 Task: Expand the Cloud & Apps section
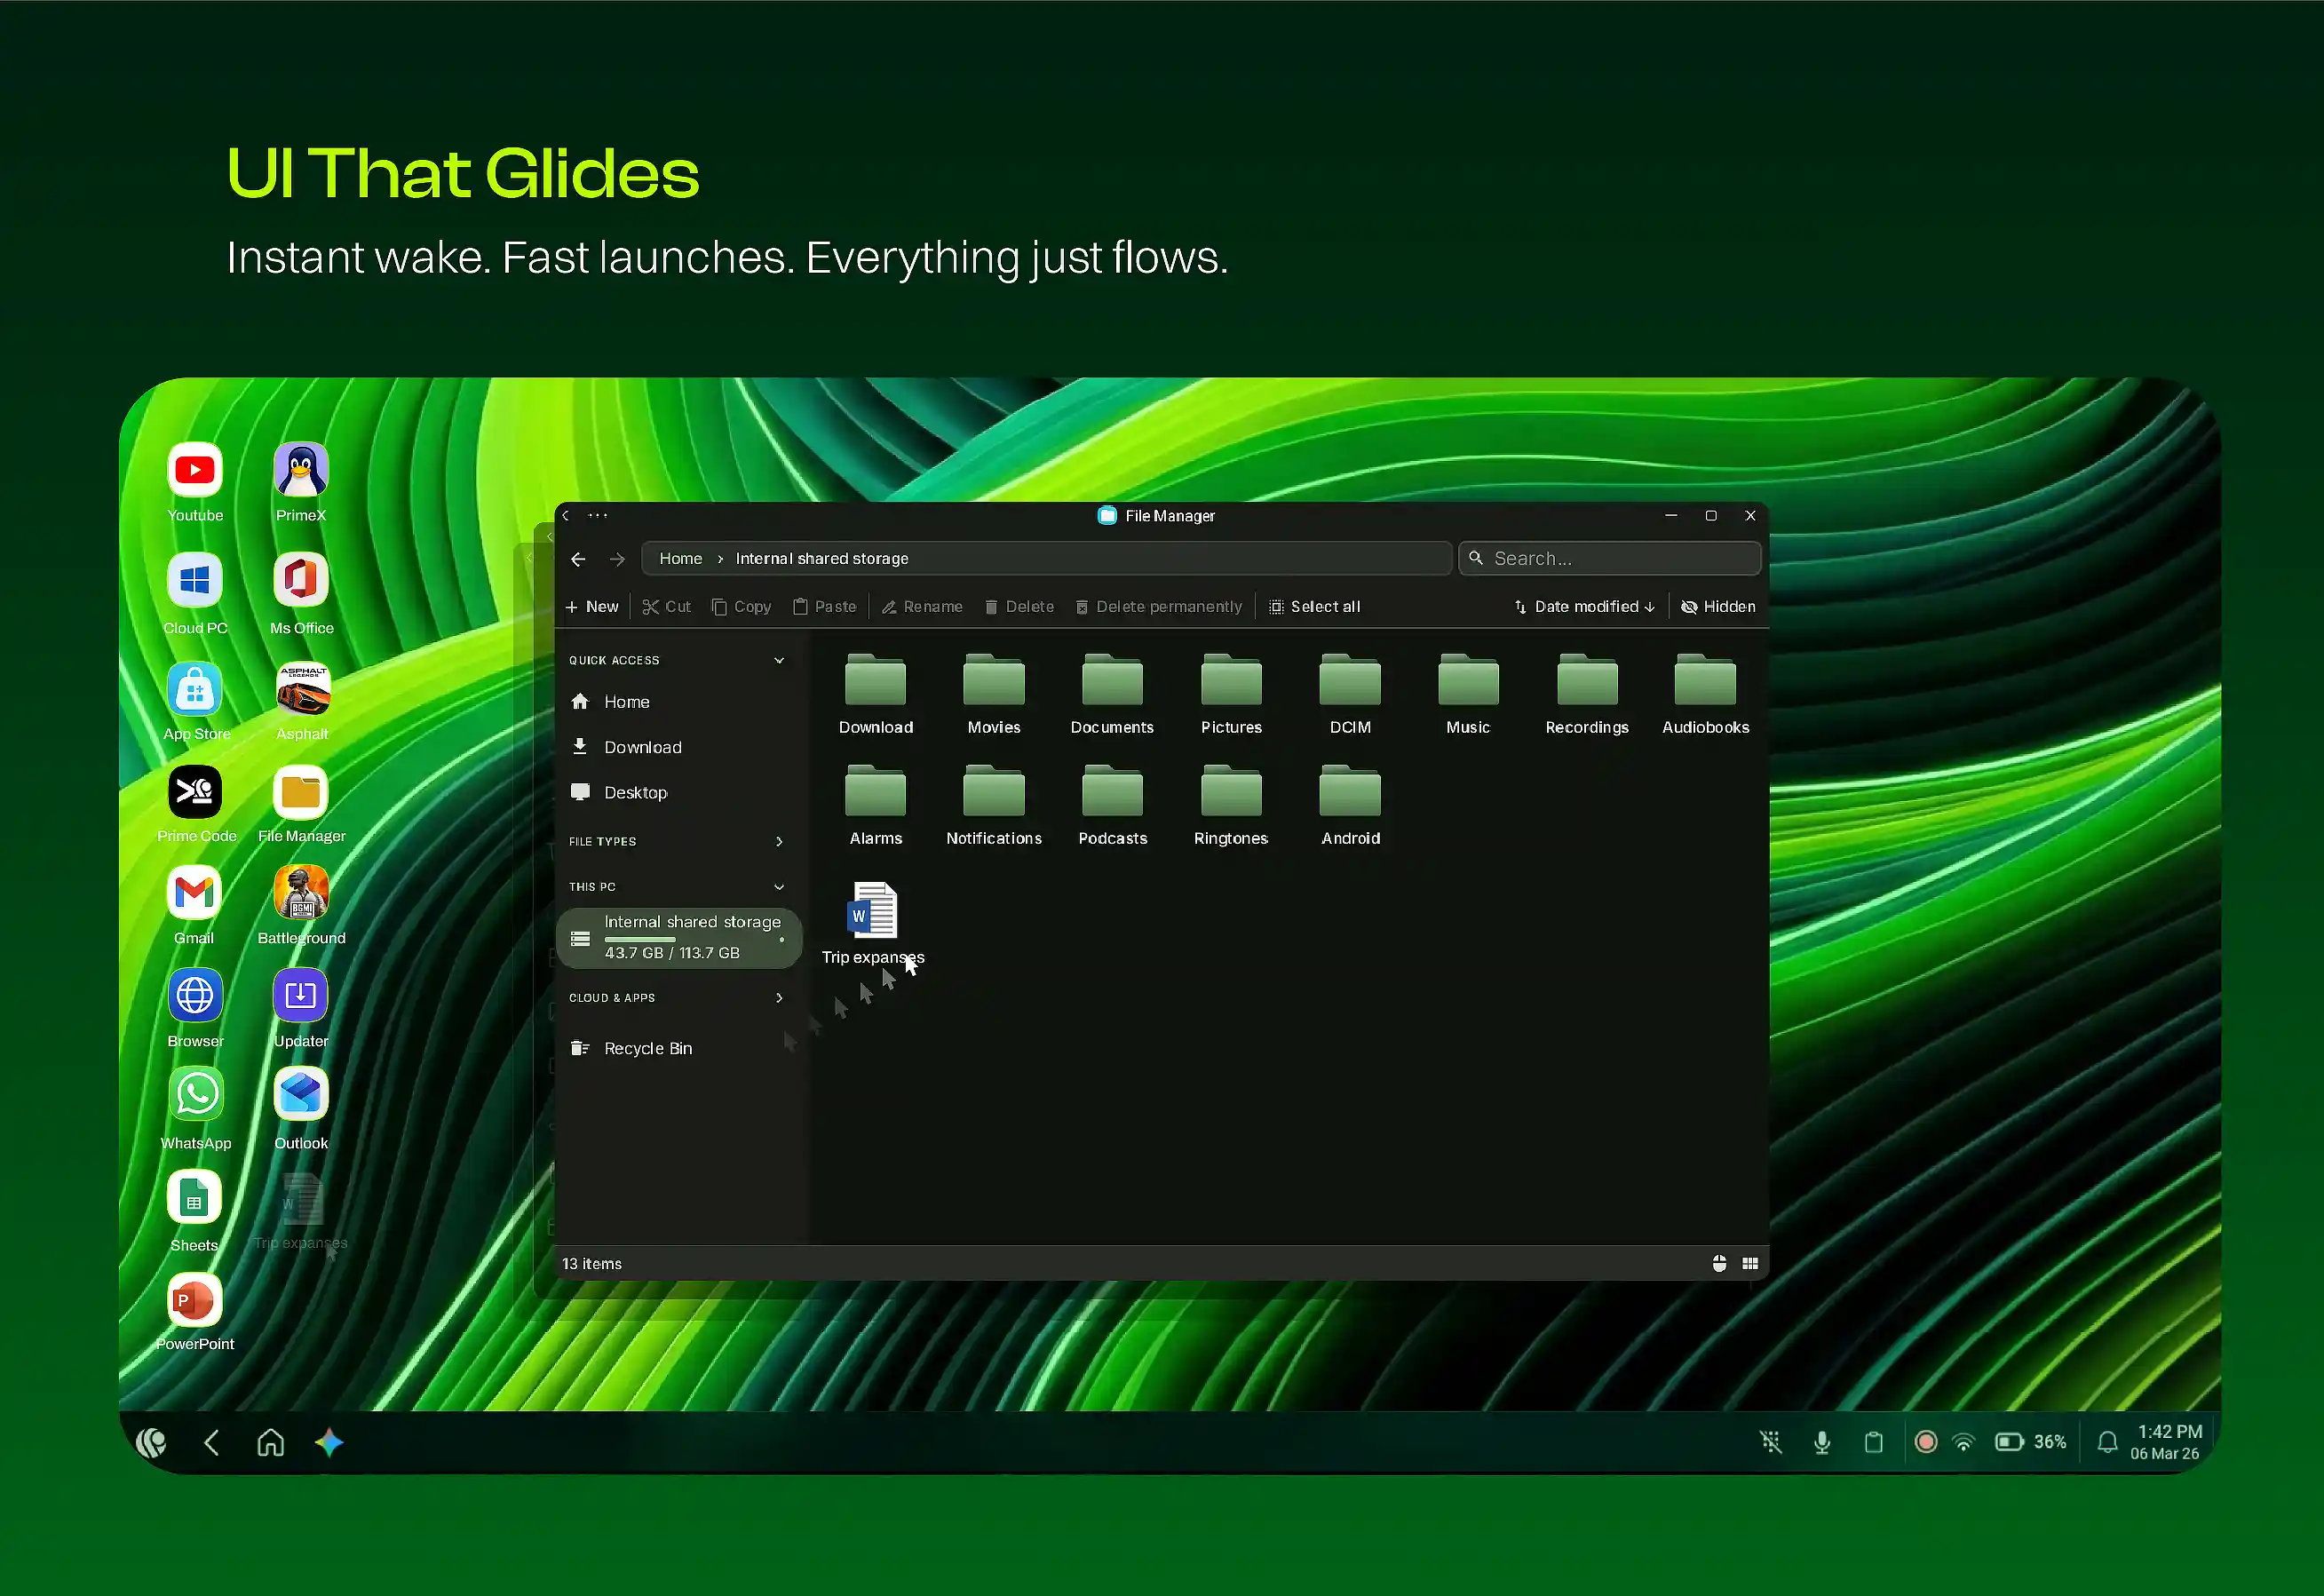[x=779, y=998]
